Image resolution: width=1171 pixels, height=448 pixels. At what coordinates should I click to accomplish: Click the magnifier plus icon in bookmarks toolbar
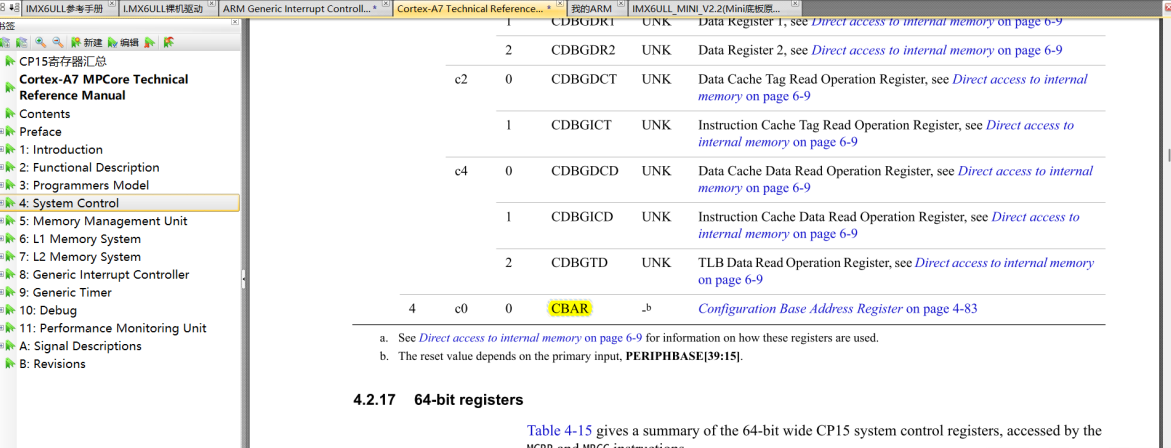click(40, 43)
